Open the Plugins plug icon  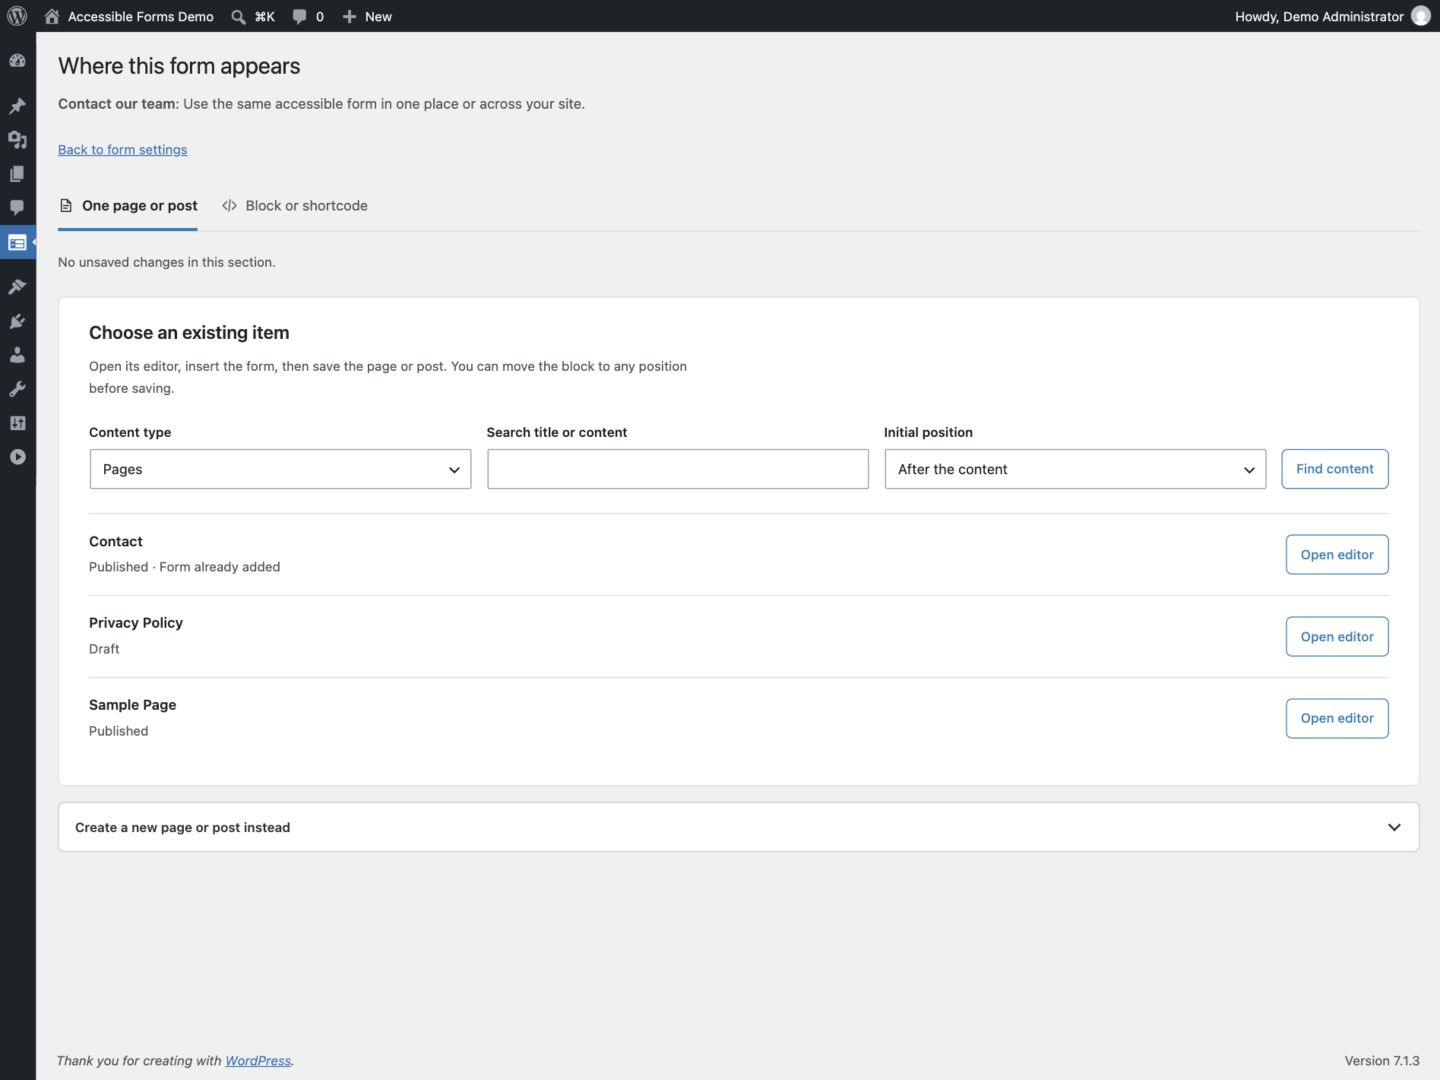[17, 321]
